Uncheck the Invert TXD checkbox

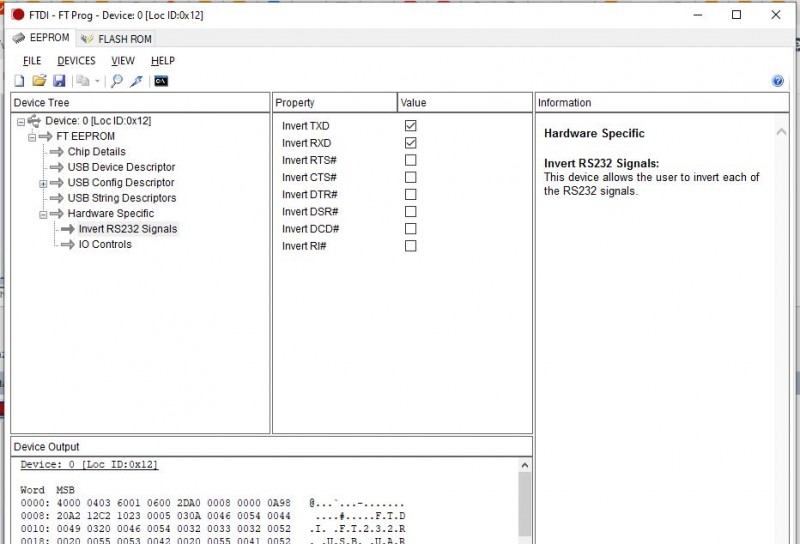411,126
